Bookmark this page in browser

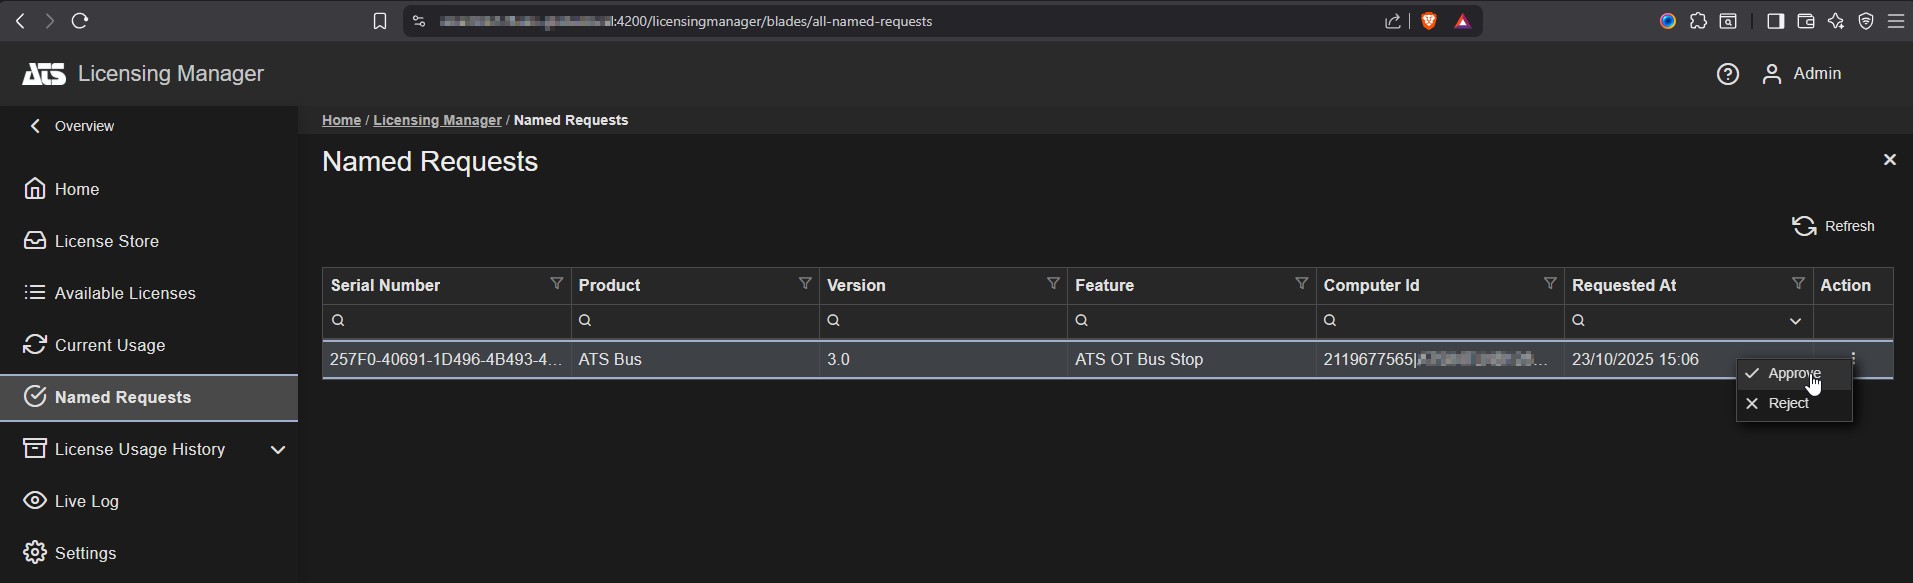pos(380,21)
